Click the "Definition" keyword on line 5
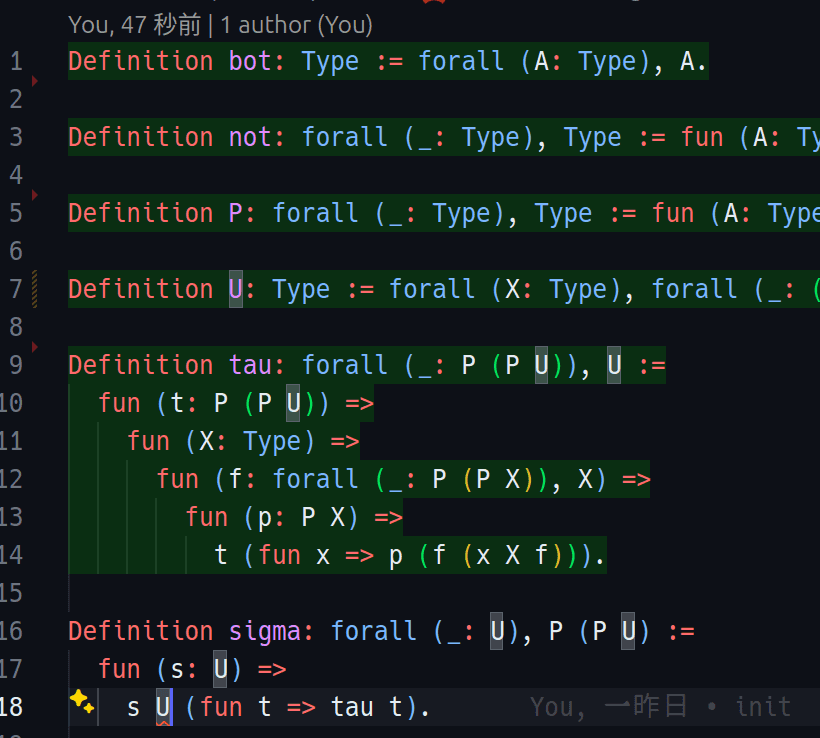Viewport: 820px width, 738px height. (141, 213)
